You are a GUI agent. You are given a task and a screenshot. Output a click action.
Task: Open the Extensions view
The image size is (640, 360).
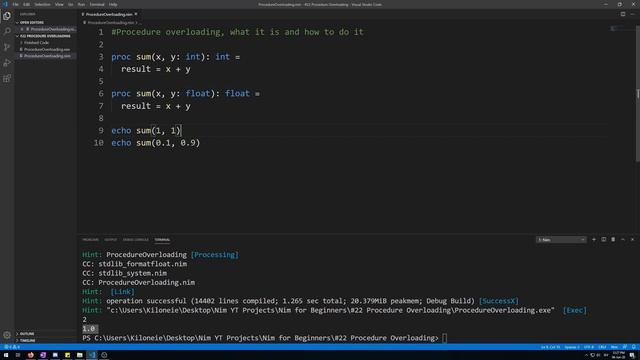7,78
